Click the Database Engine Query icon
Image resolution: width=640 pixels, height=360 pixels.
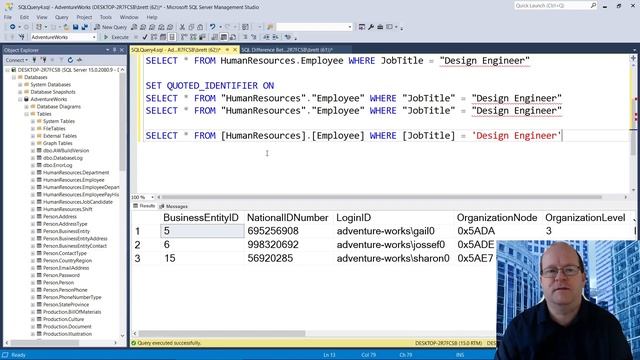click(x=134, y=27)
